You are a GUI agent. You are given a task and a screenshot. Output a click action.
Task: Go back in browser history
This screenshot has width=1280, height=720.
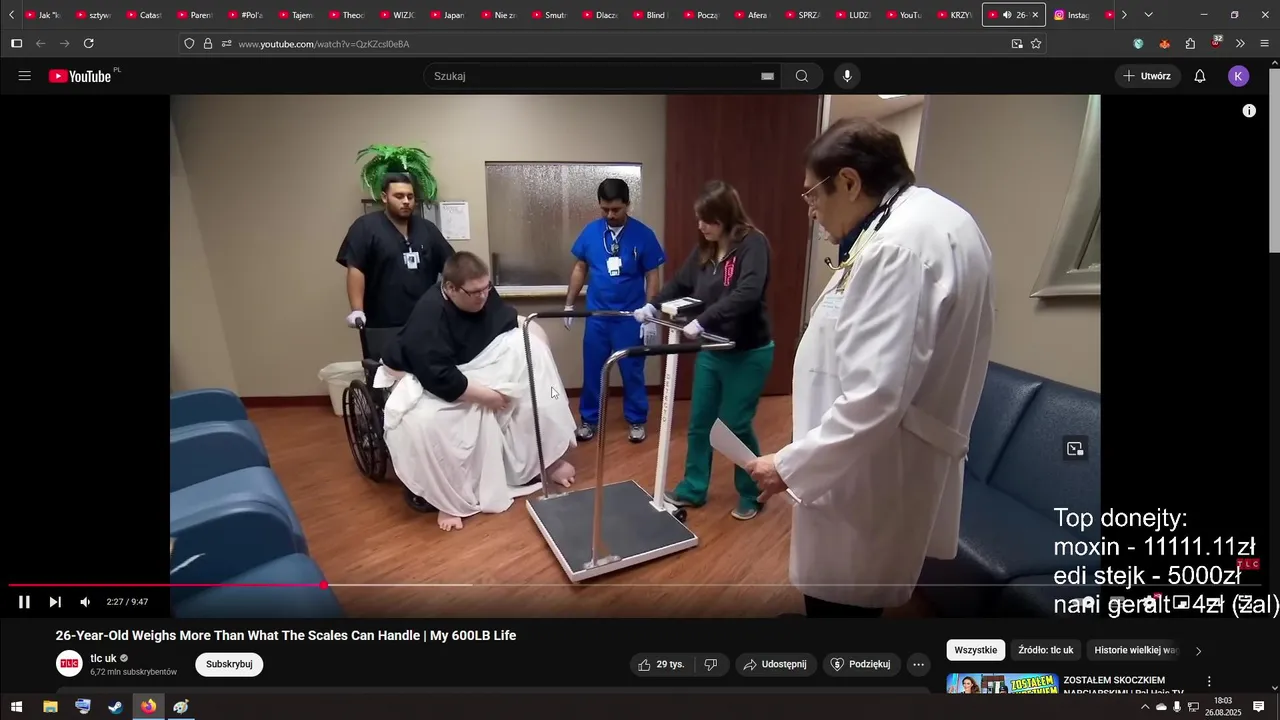click(41, 44)
